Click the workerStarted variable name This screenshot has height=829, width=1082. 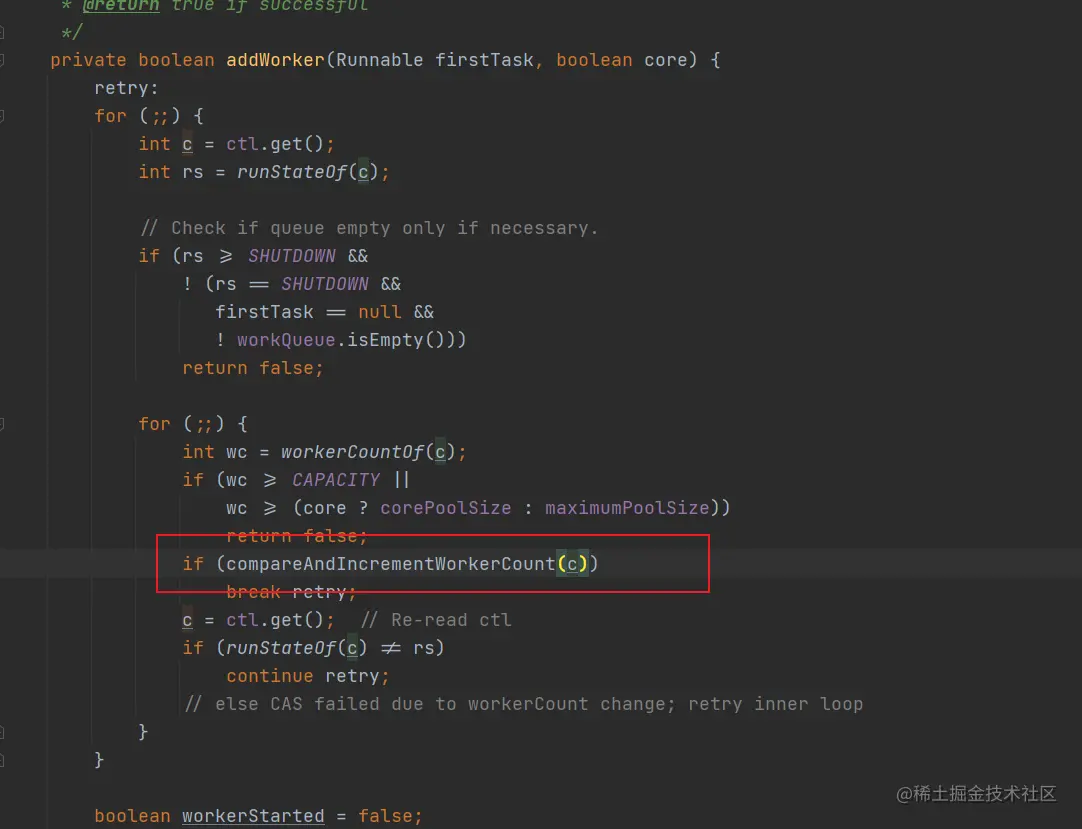click(x=253, y=816)
